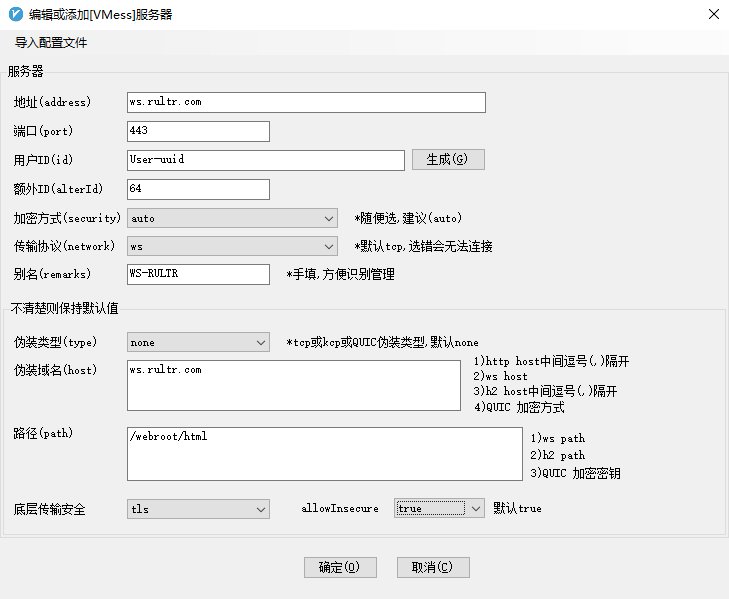
Task: Click the 用户ID(id) text field
Action: [265, 160]
